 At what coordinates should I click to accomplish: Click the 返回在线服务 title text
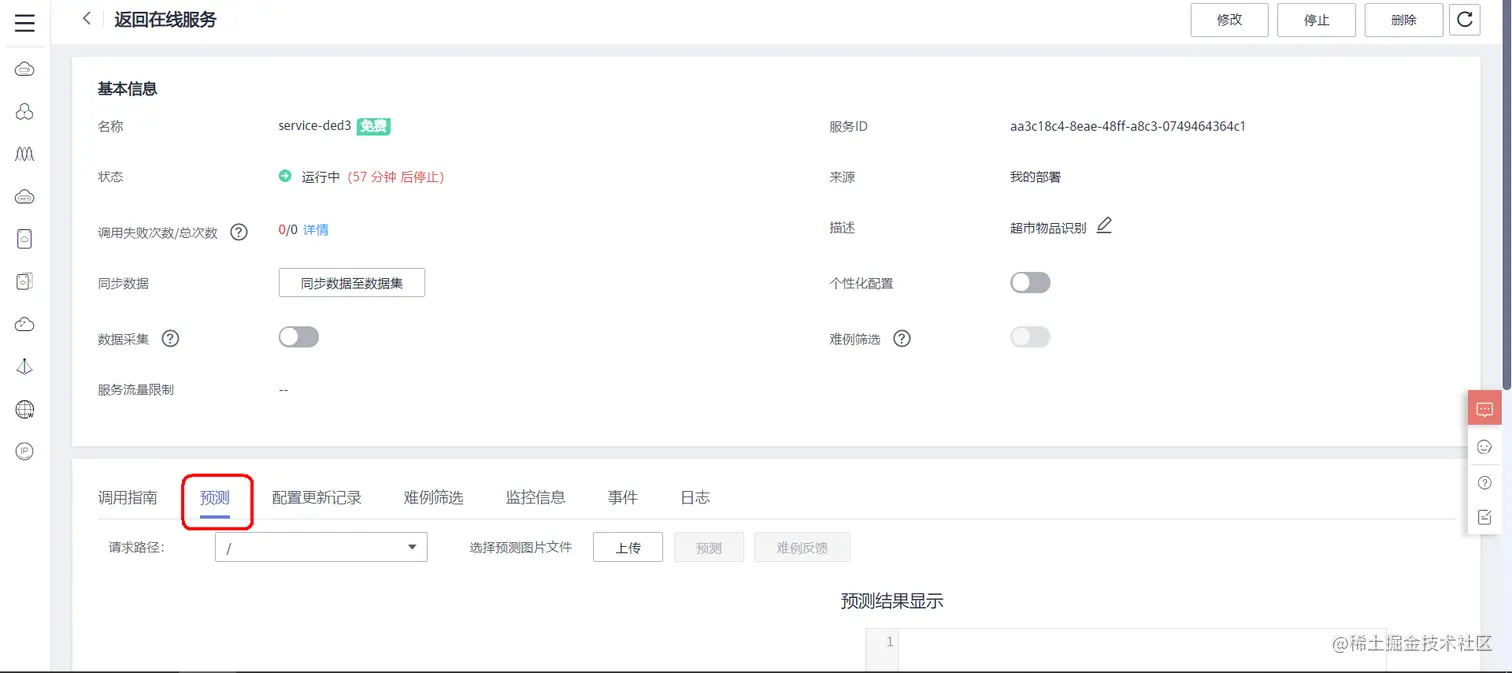coord(165,19)
